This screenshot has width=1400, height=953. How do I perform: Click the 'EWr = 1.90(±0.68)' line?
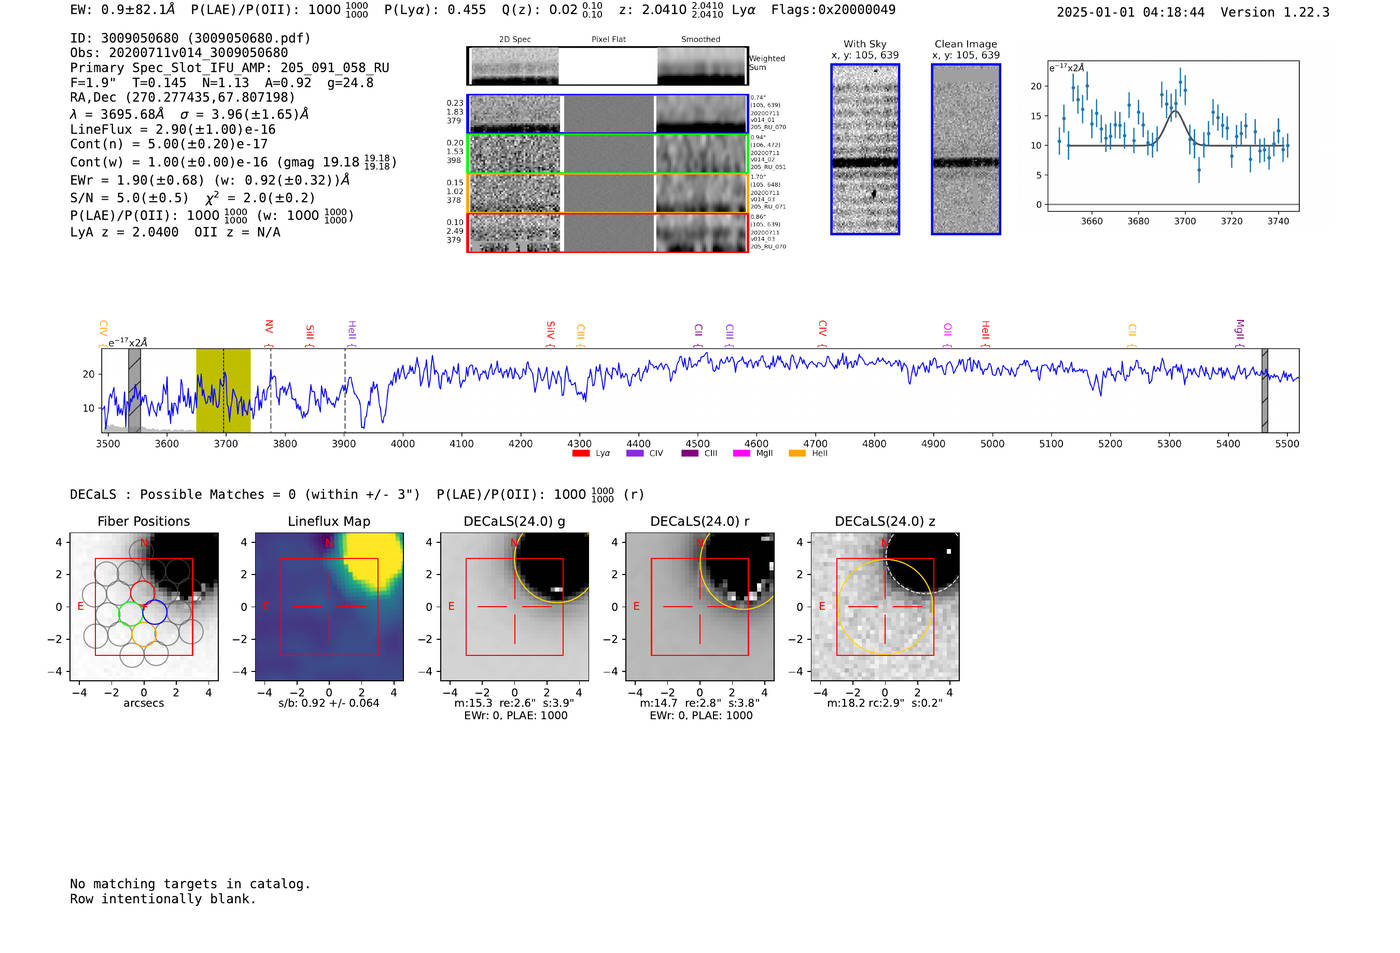click(210, 180)
